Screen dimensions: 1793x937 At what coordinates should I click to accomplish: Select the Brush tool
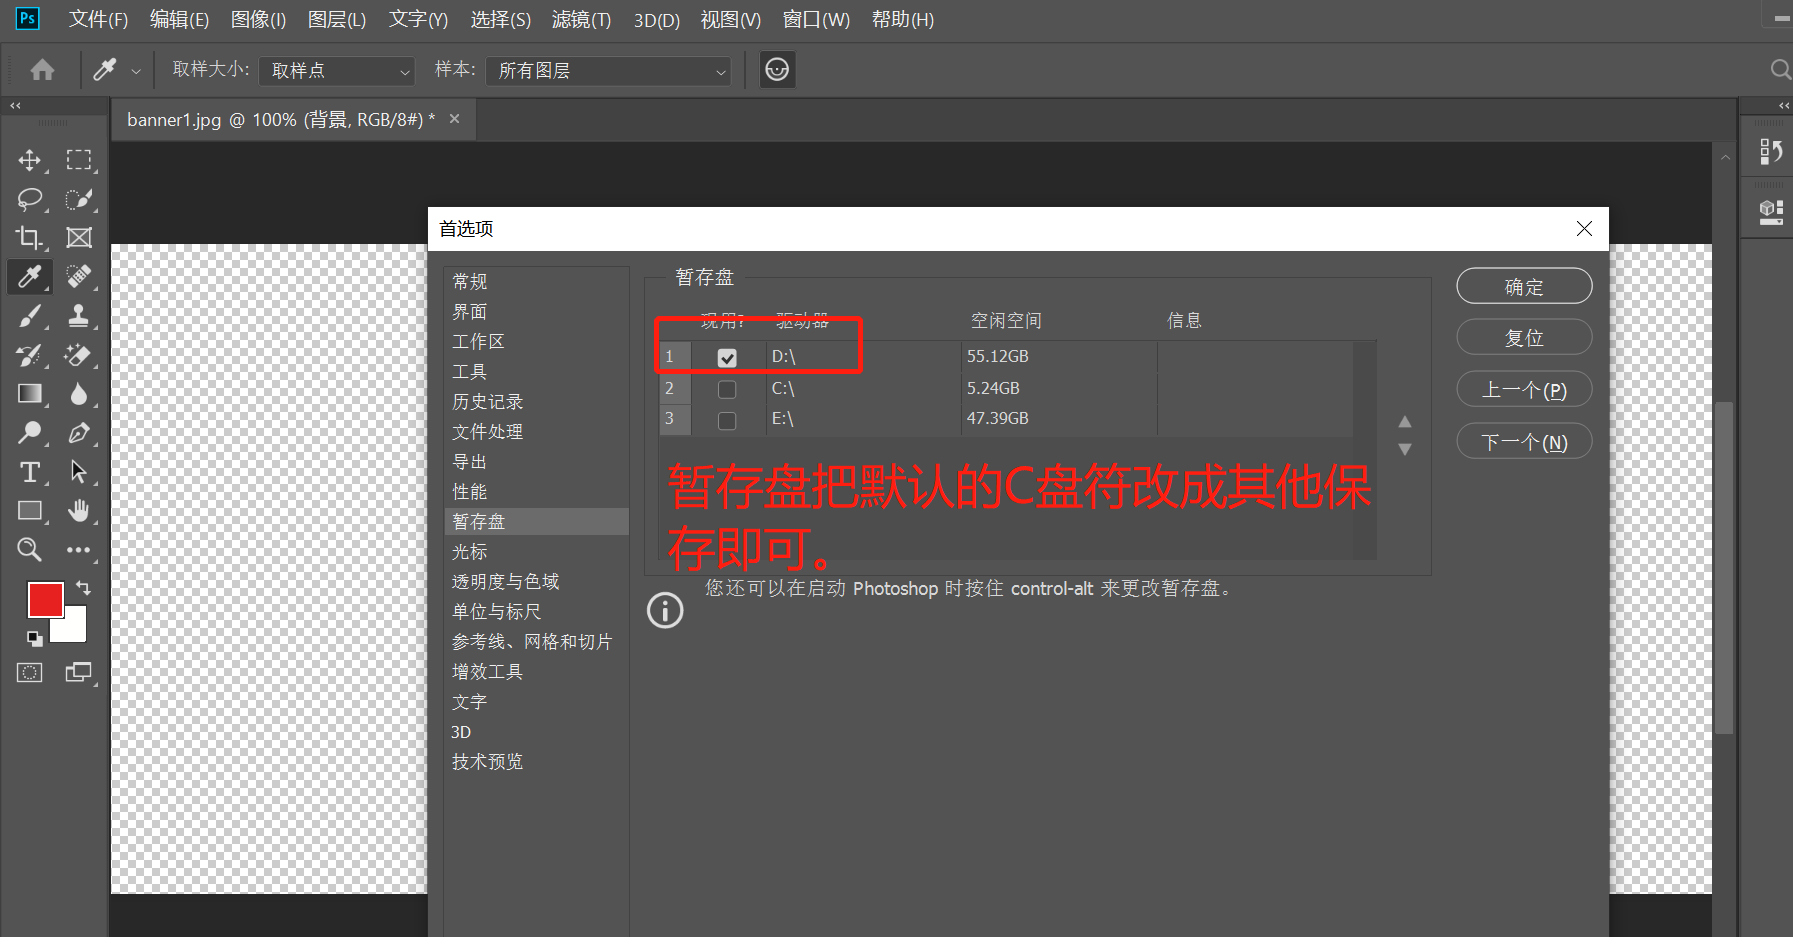click(30, 316)
